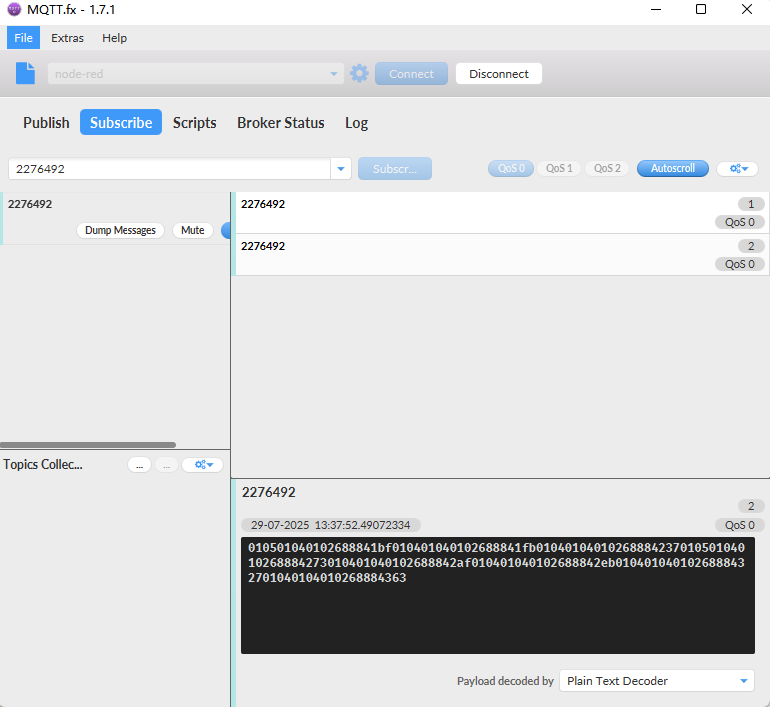Open the File menu
This screenshot has height=707, width=770.
(23, 38)
